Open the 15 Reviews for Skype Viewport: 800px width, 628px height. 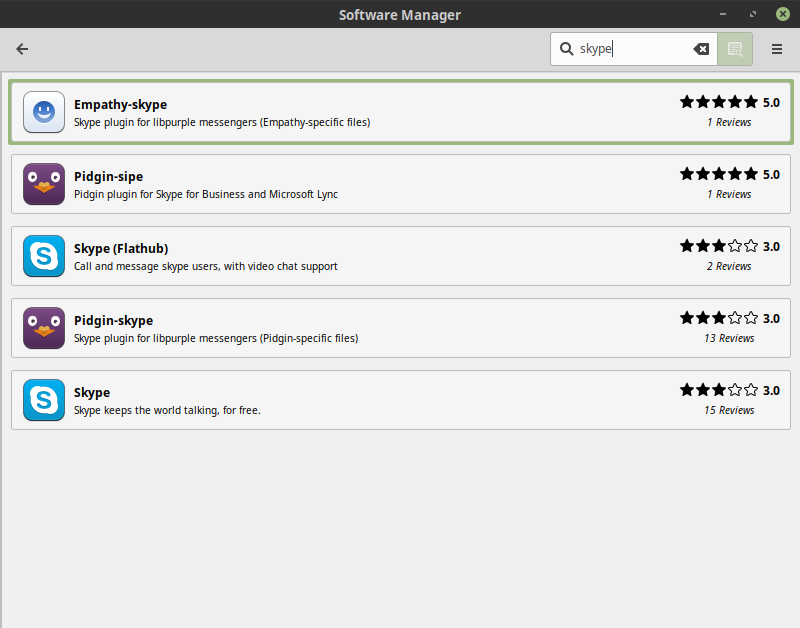click(729, 409)
